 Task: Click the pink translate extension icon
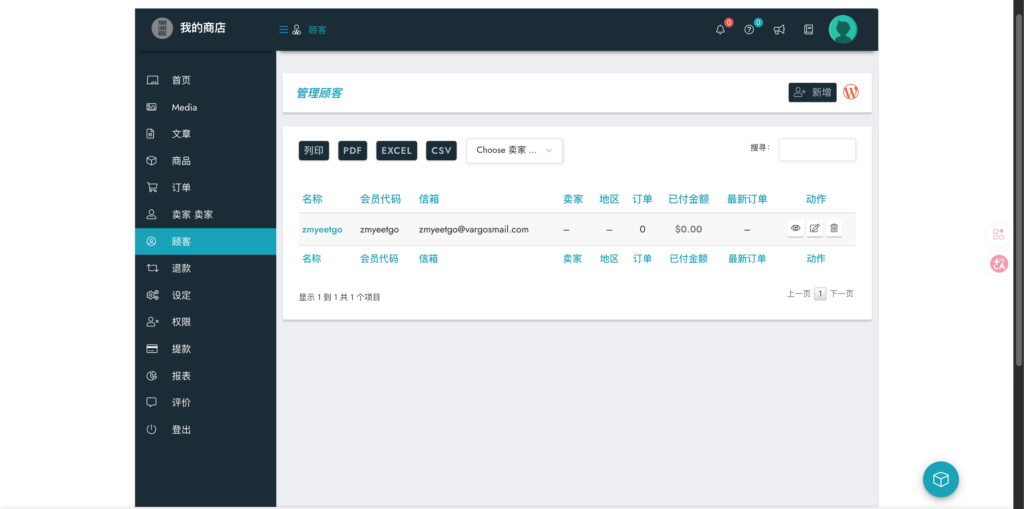pyautogui.click(x=999, y=264)
